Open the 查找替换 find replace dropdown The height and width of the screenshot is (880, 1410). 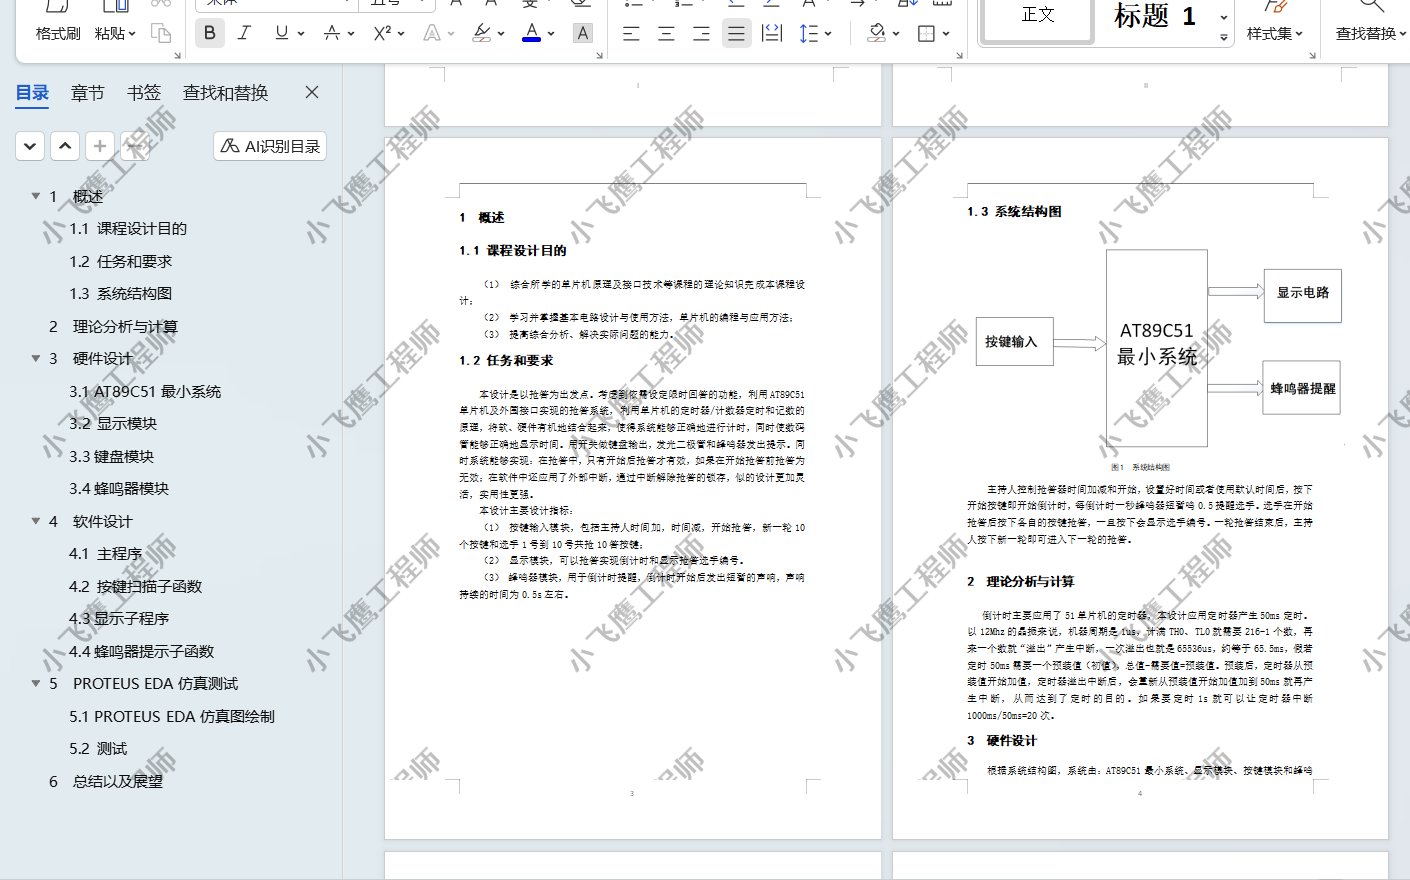(1371, 33)
